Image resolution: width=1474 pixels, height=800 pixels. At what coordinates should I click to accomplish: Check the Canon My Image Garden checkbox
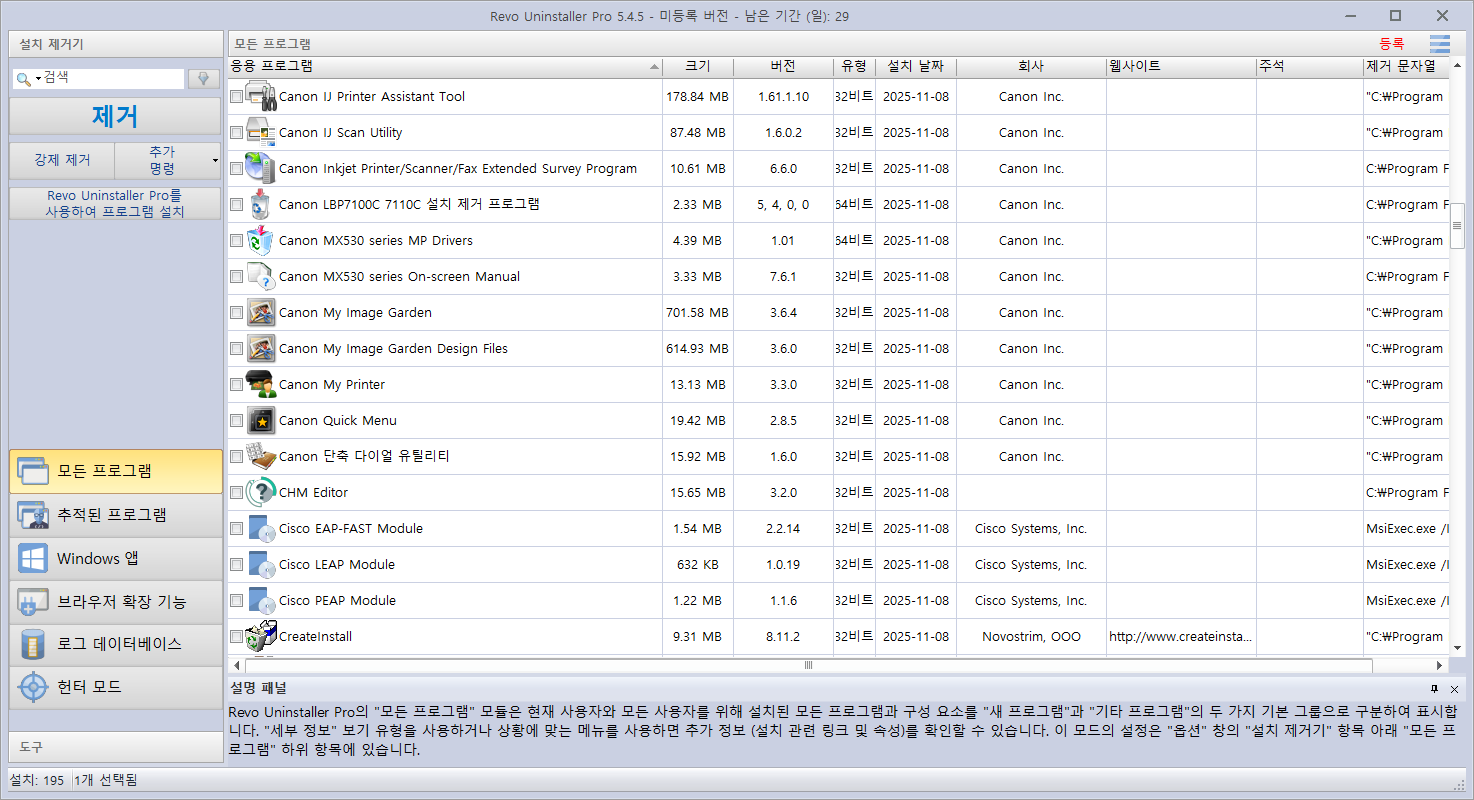click(236, 313)
